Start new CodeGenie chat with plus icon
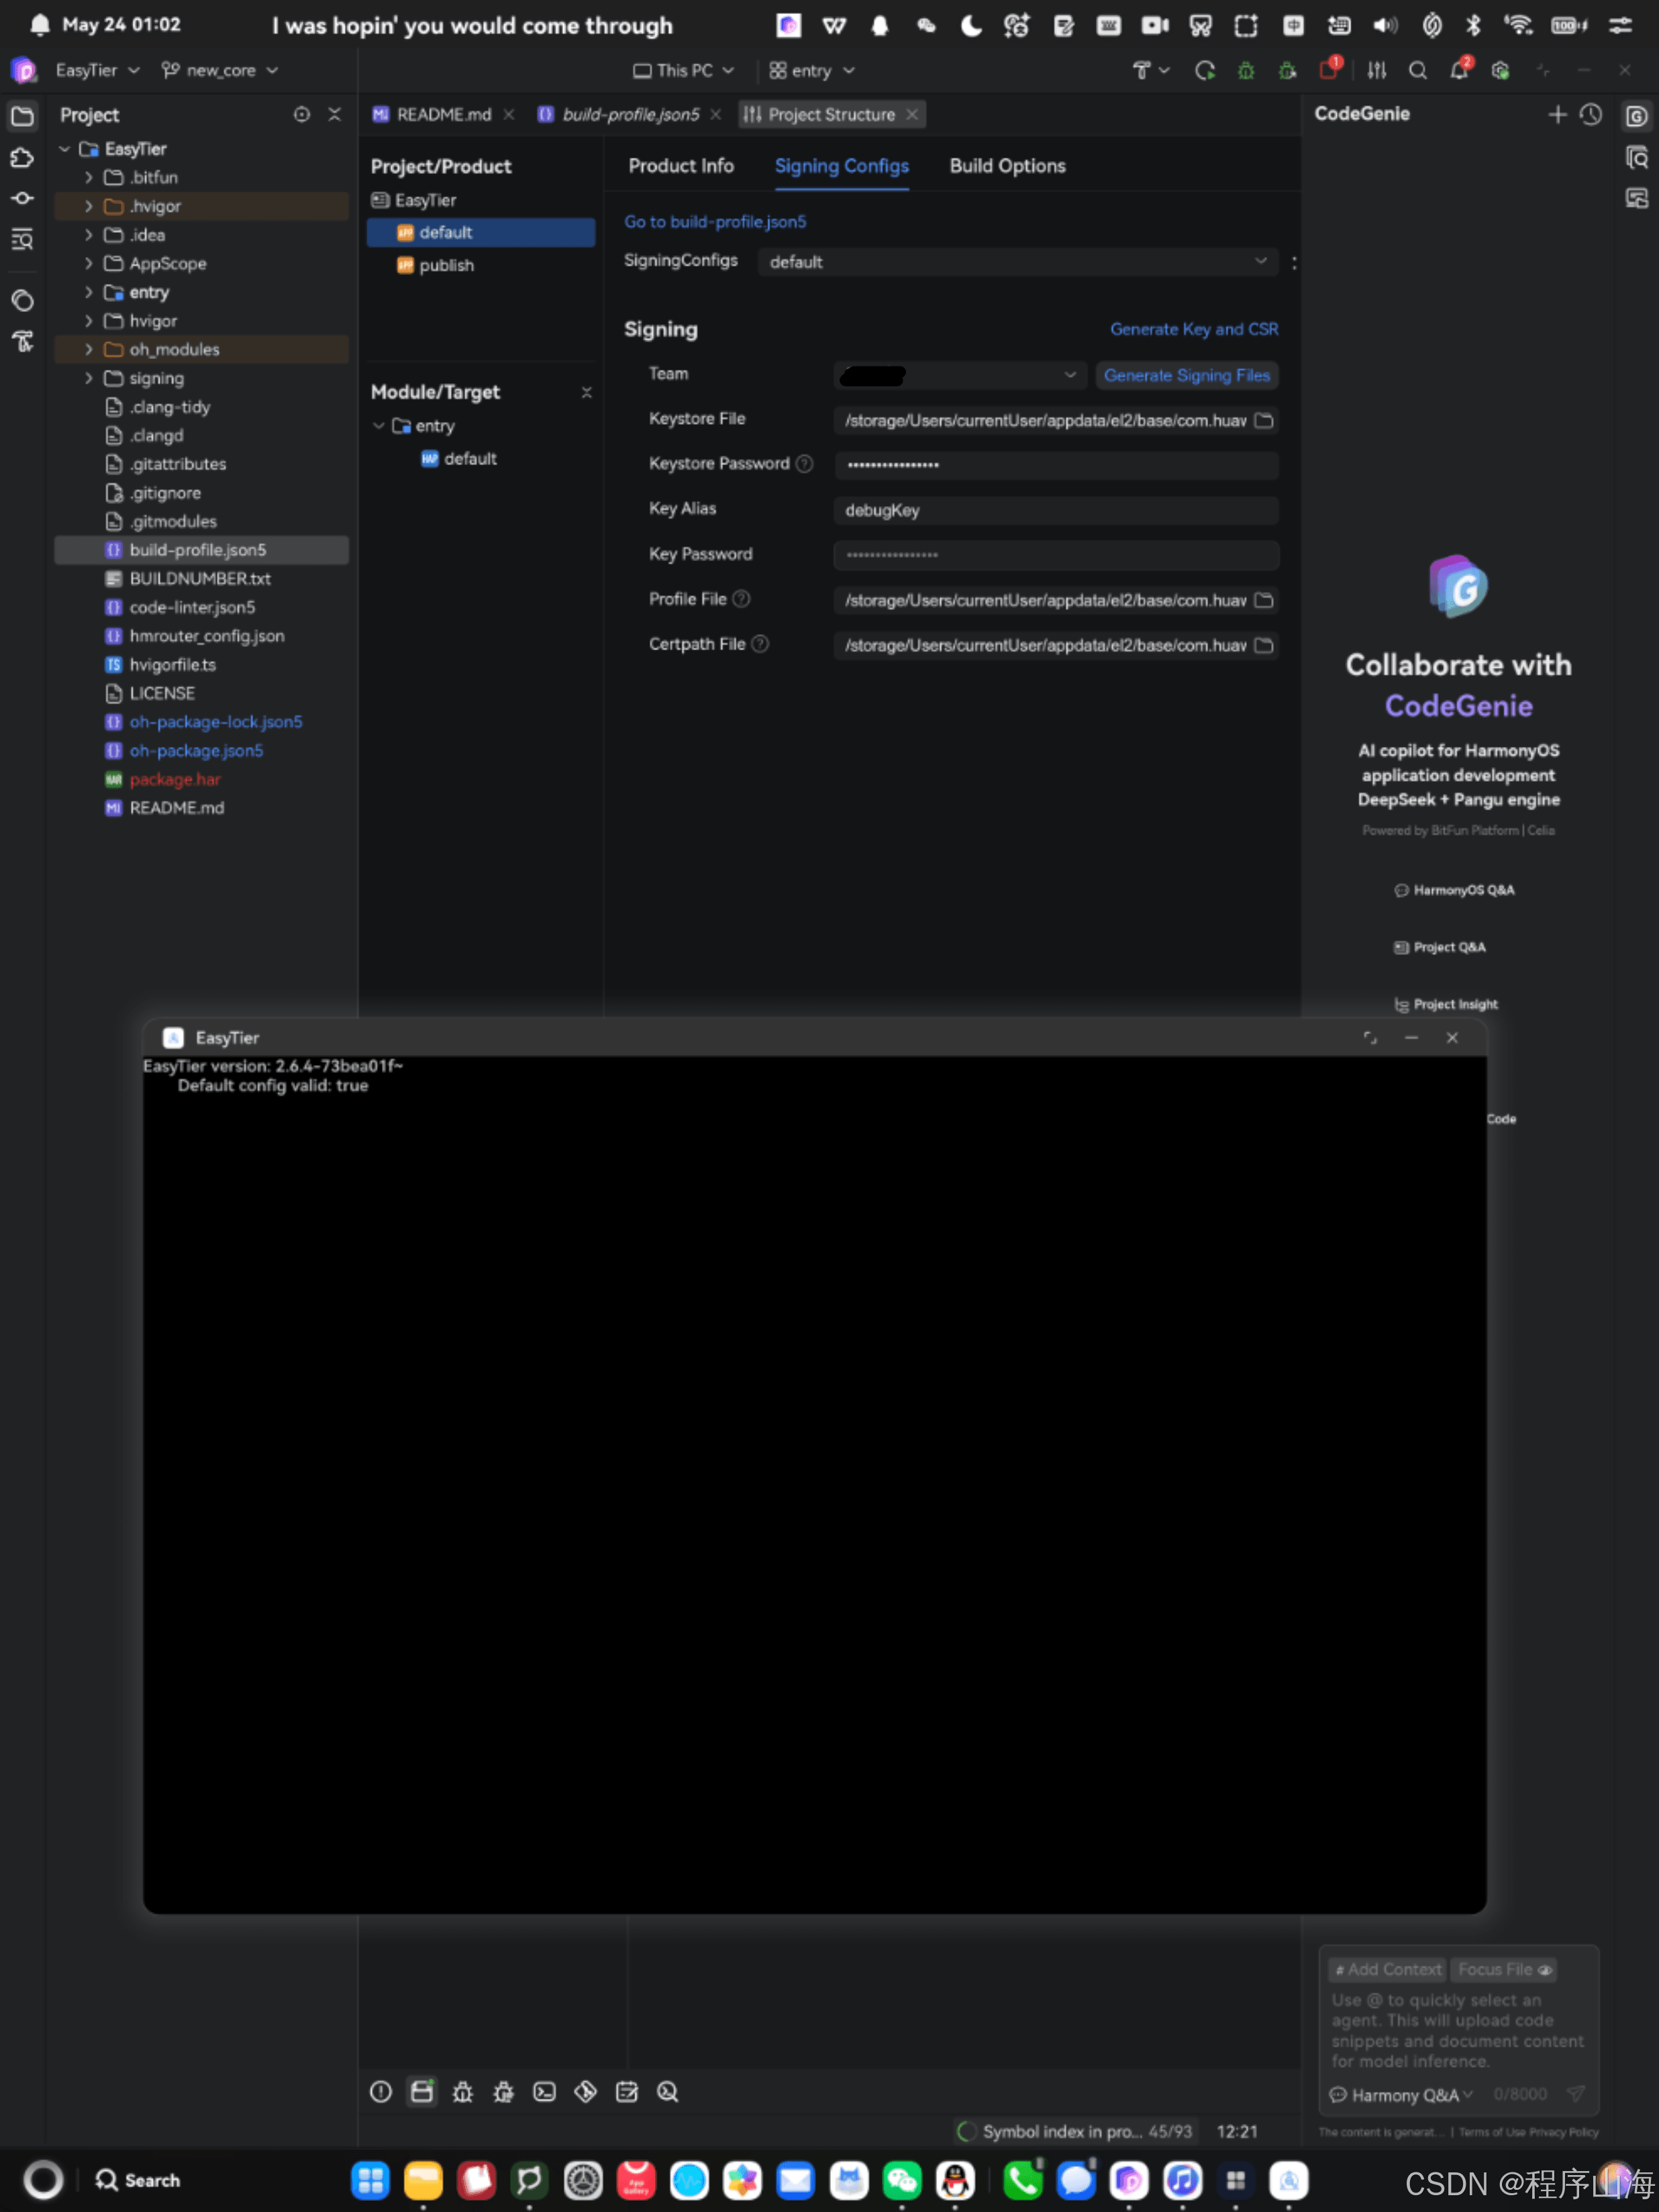This screenshot has width=1659, height=2212. 1557,115
